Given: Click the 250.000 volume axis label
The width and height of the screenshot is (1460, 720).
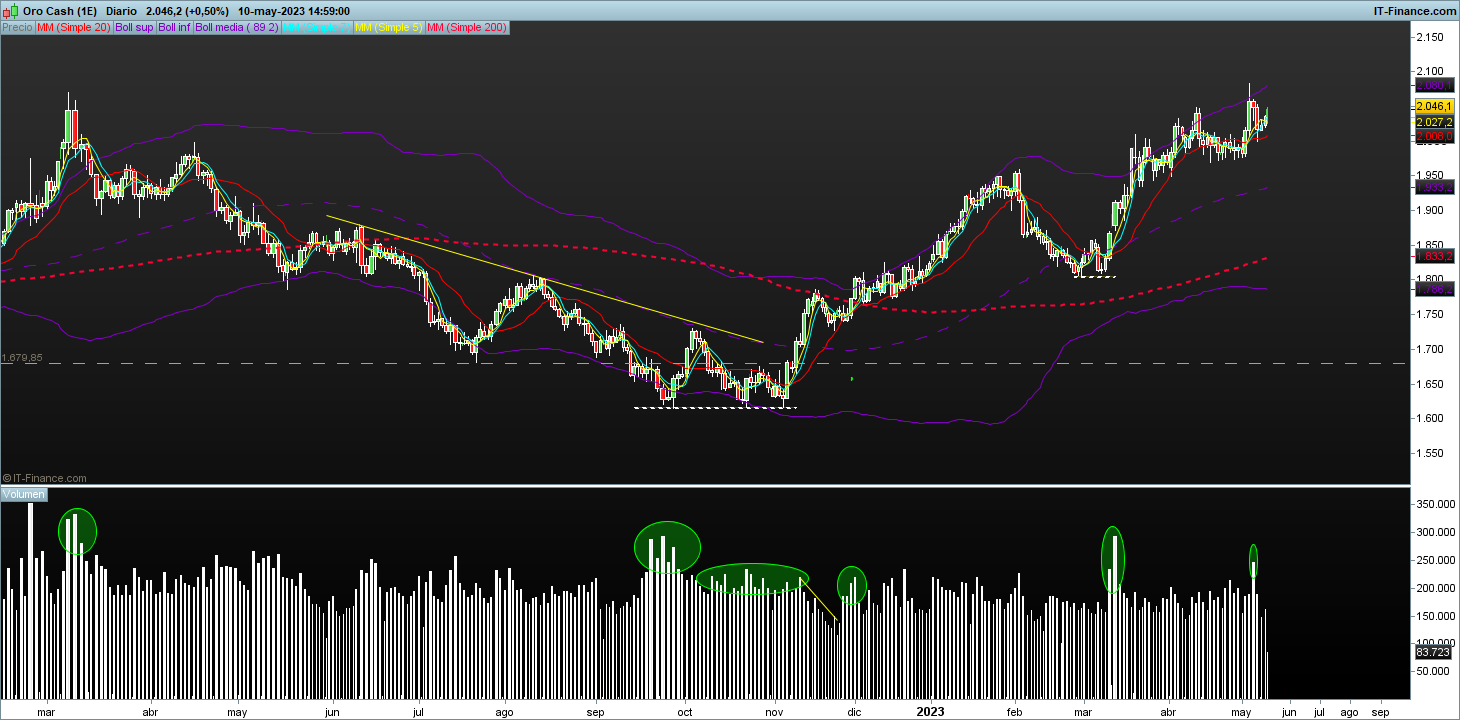Looking at the screenshot, I should coord(1434,560).
